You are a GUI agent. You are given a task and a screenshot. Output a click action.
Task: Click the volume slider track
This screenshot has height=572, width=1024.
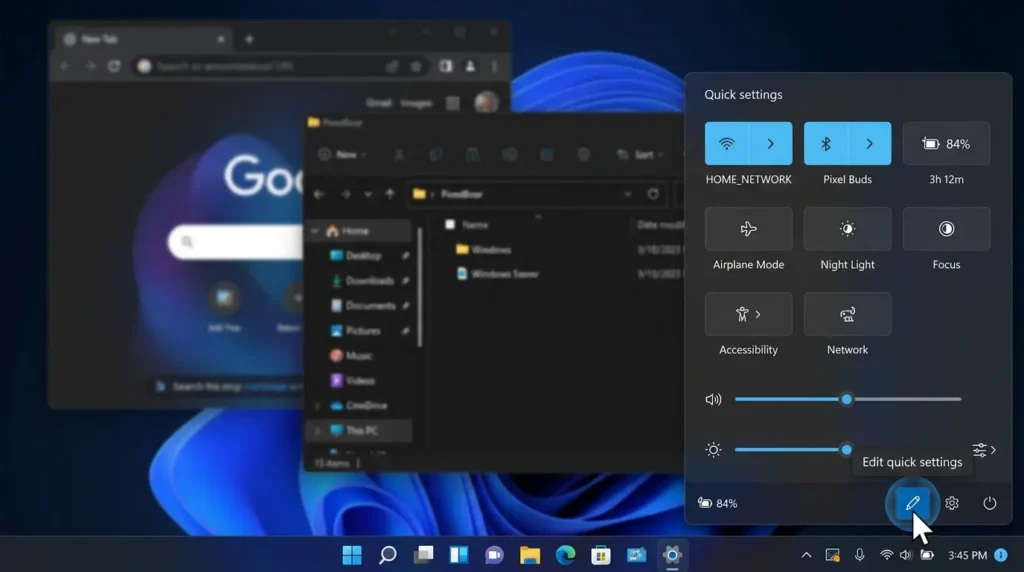(848, 399)
